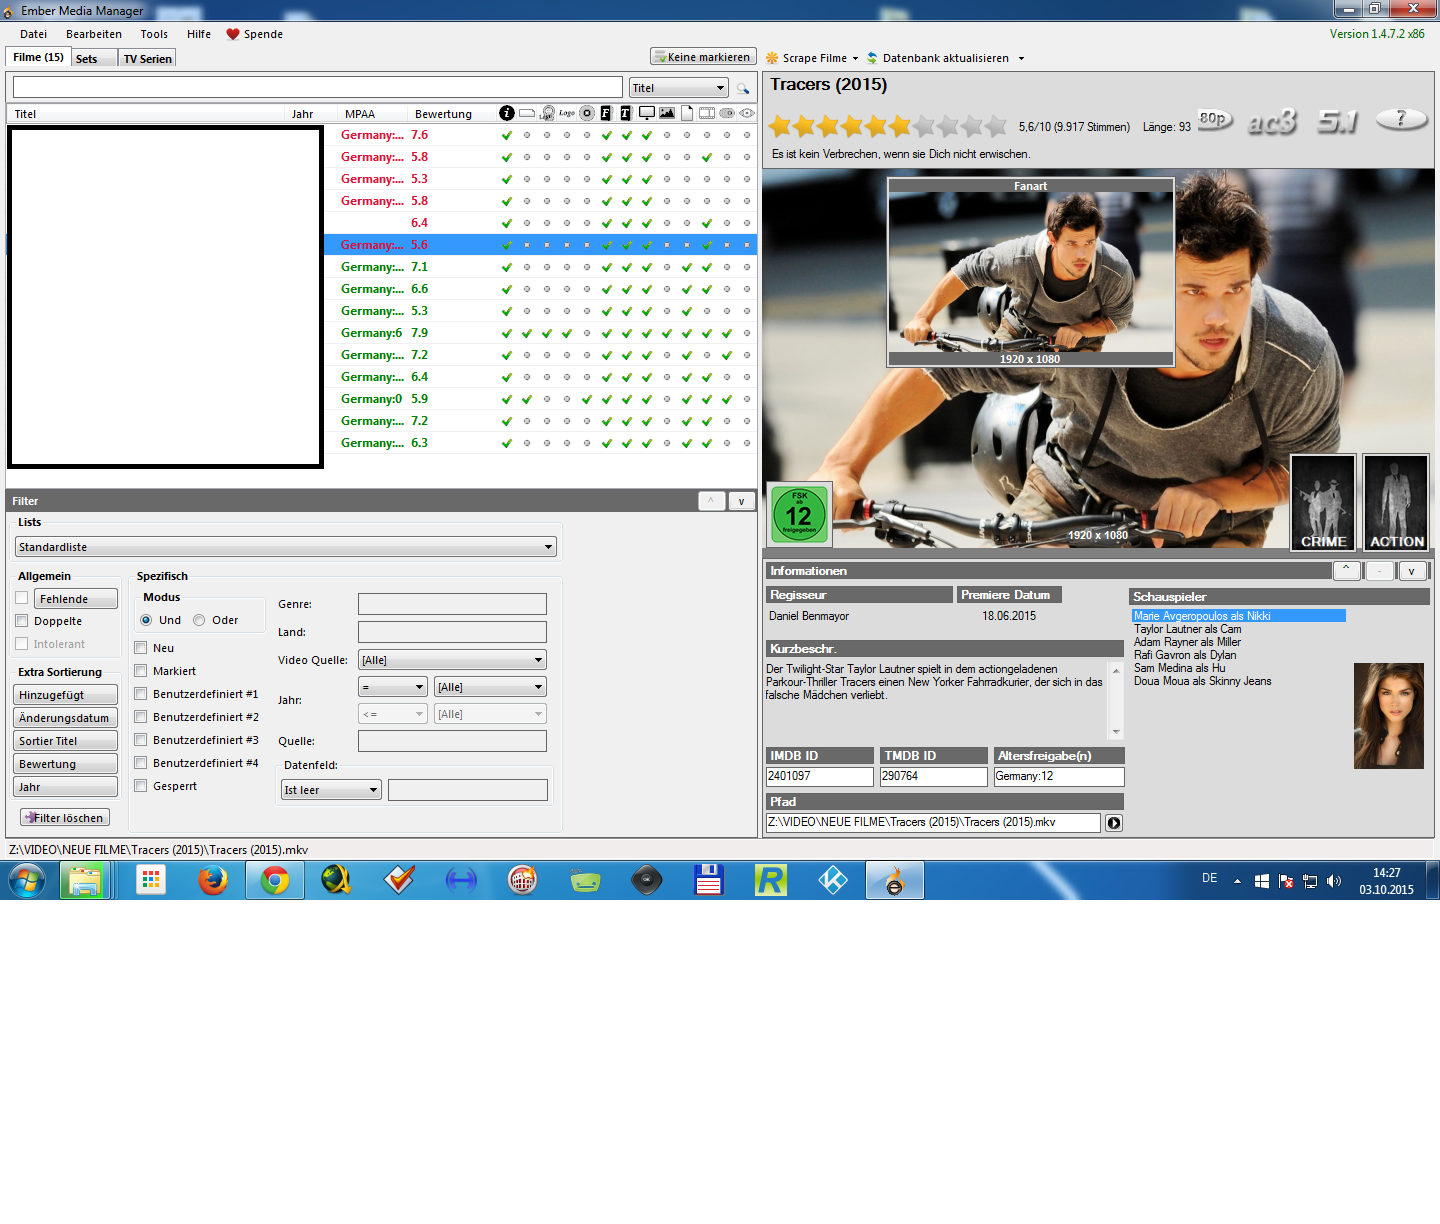
Task: Check Benutzerdefiniert #1 checkbox
Action: [x=141, y=693]
